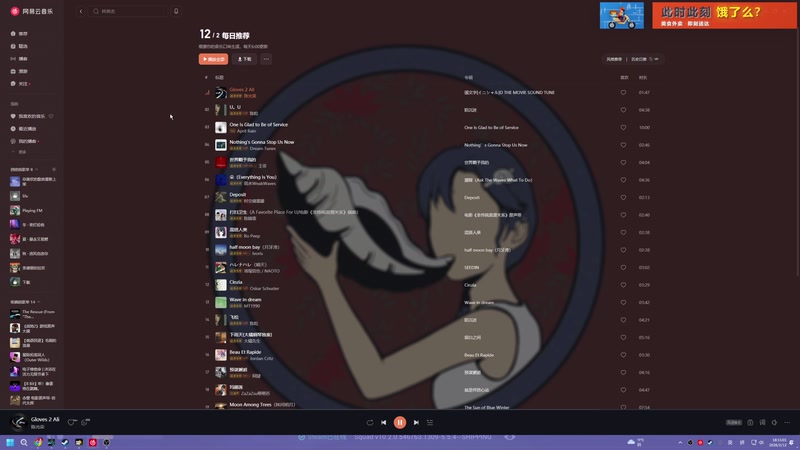Open the play queue list

(430, 422)
